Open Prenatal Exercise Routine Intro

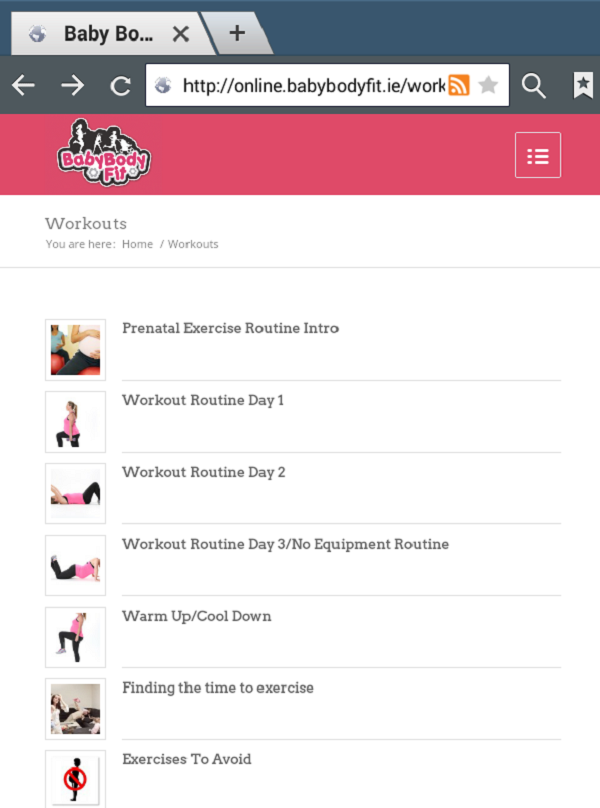(x=230, y=328)
